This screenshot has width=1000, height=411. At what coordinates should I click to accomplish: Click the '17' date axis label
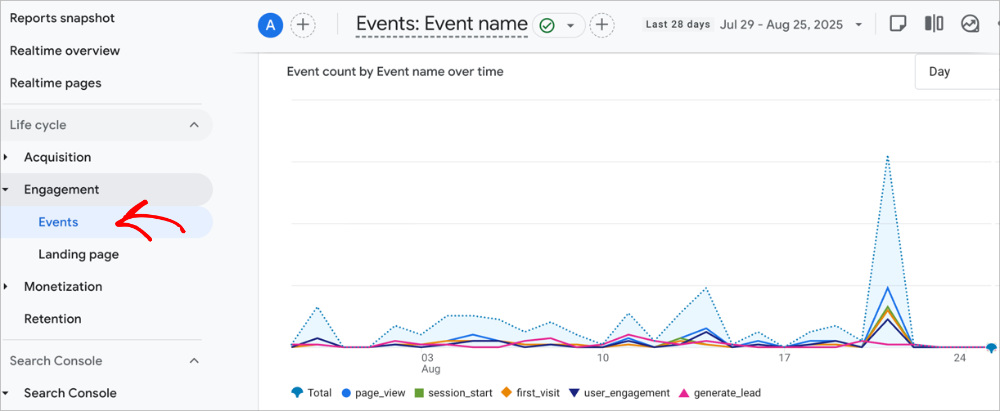tap(784, 358)
